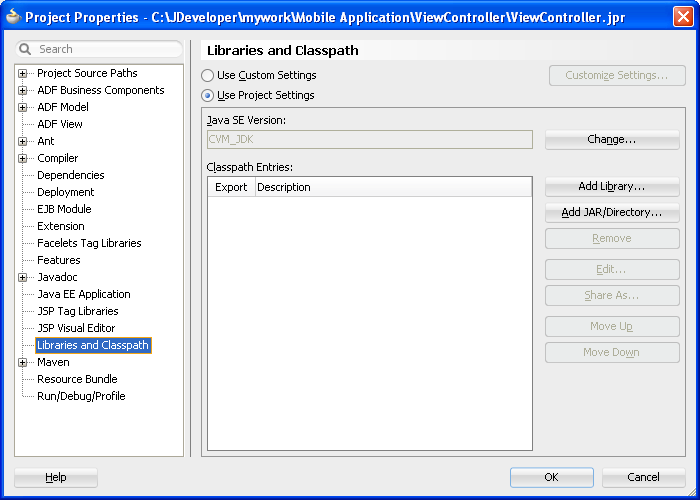This screenshot has width=700, height=500.
Task: Select the EJB Module category
Action: [64, 209]
